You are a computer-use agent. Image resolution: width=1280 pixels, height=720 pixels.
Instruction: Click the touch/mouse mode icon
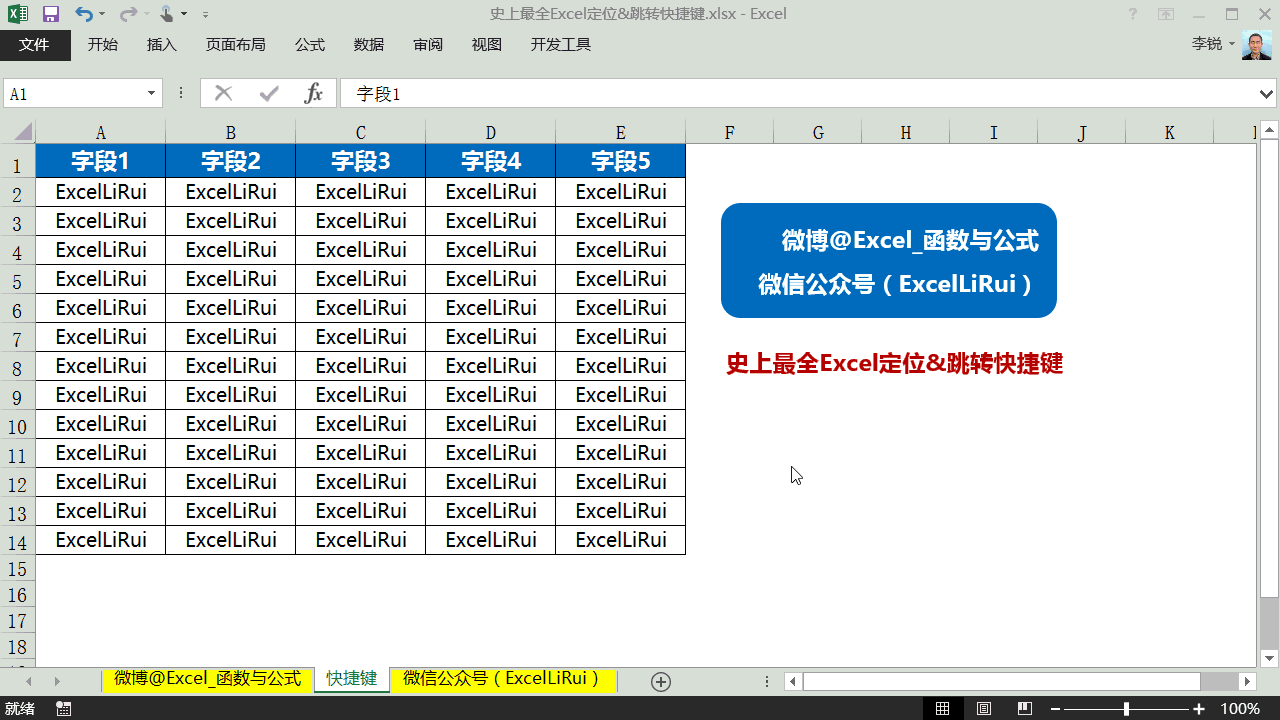click(167, 14)
